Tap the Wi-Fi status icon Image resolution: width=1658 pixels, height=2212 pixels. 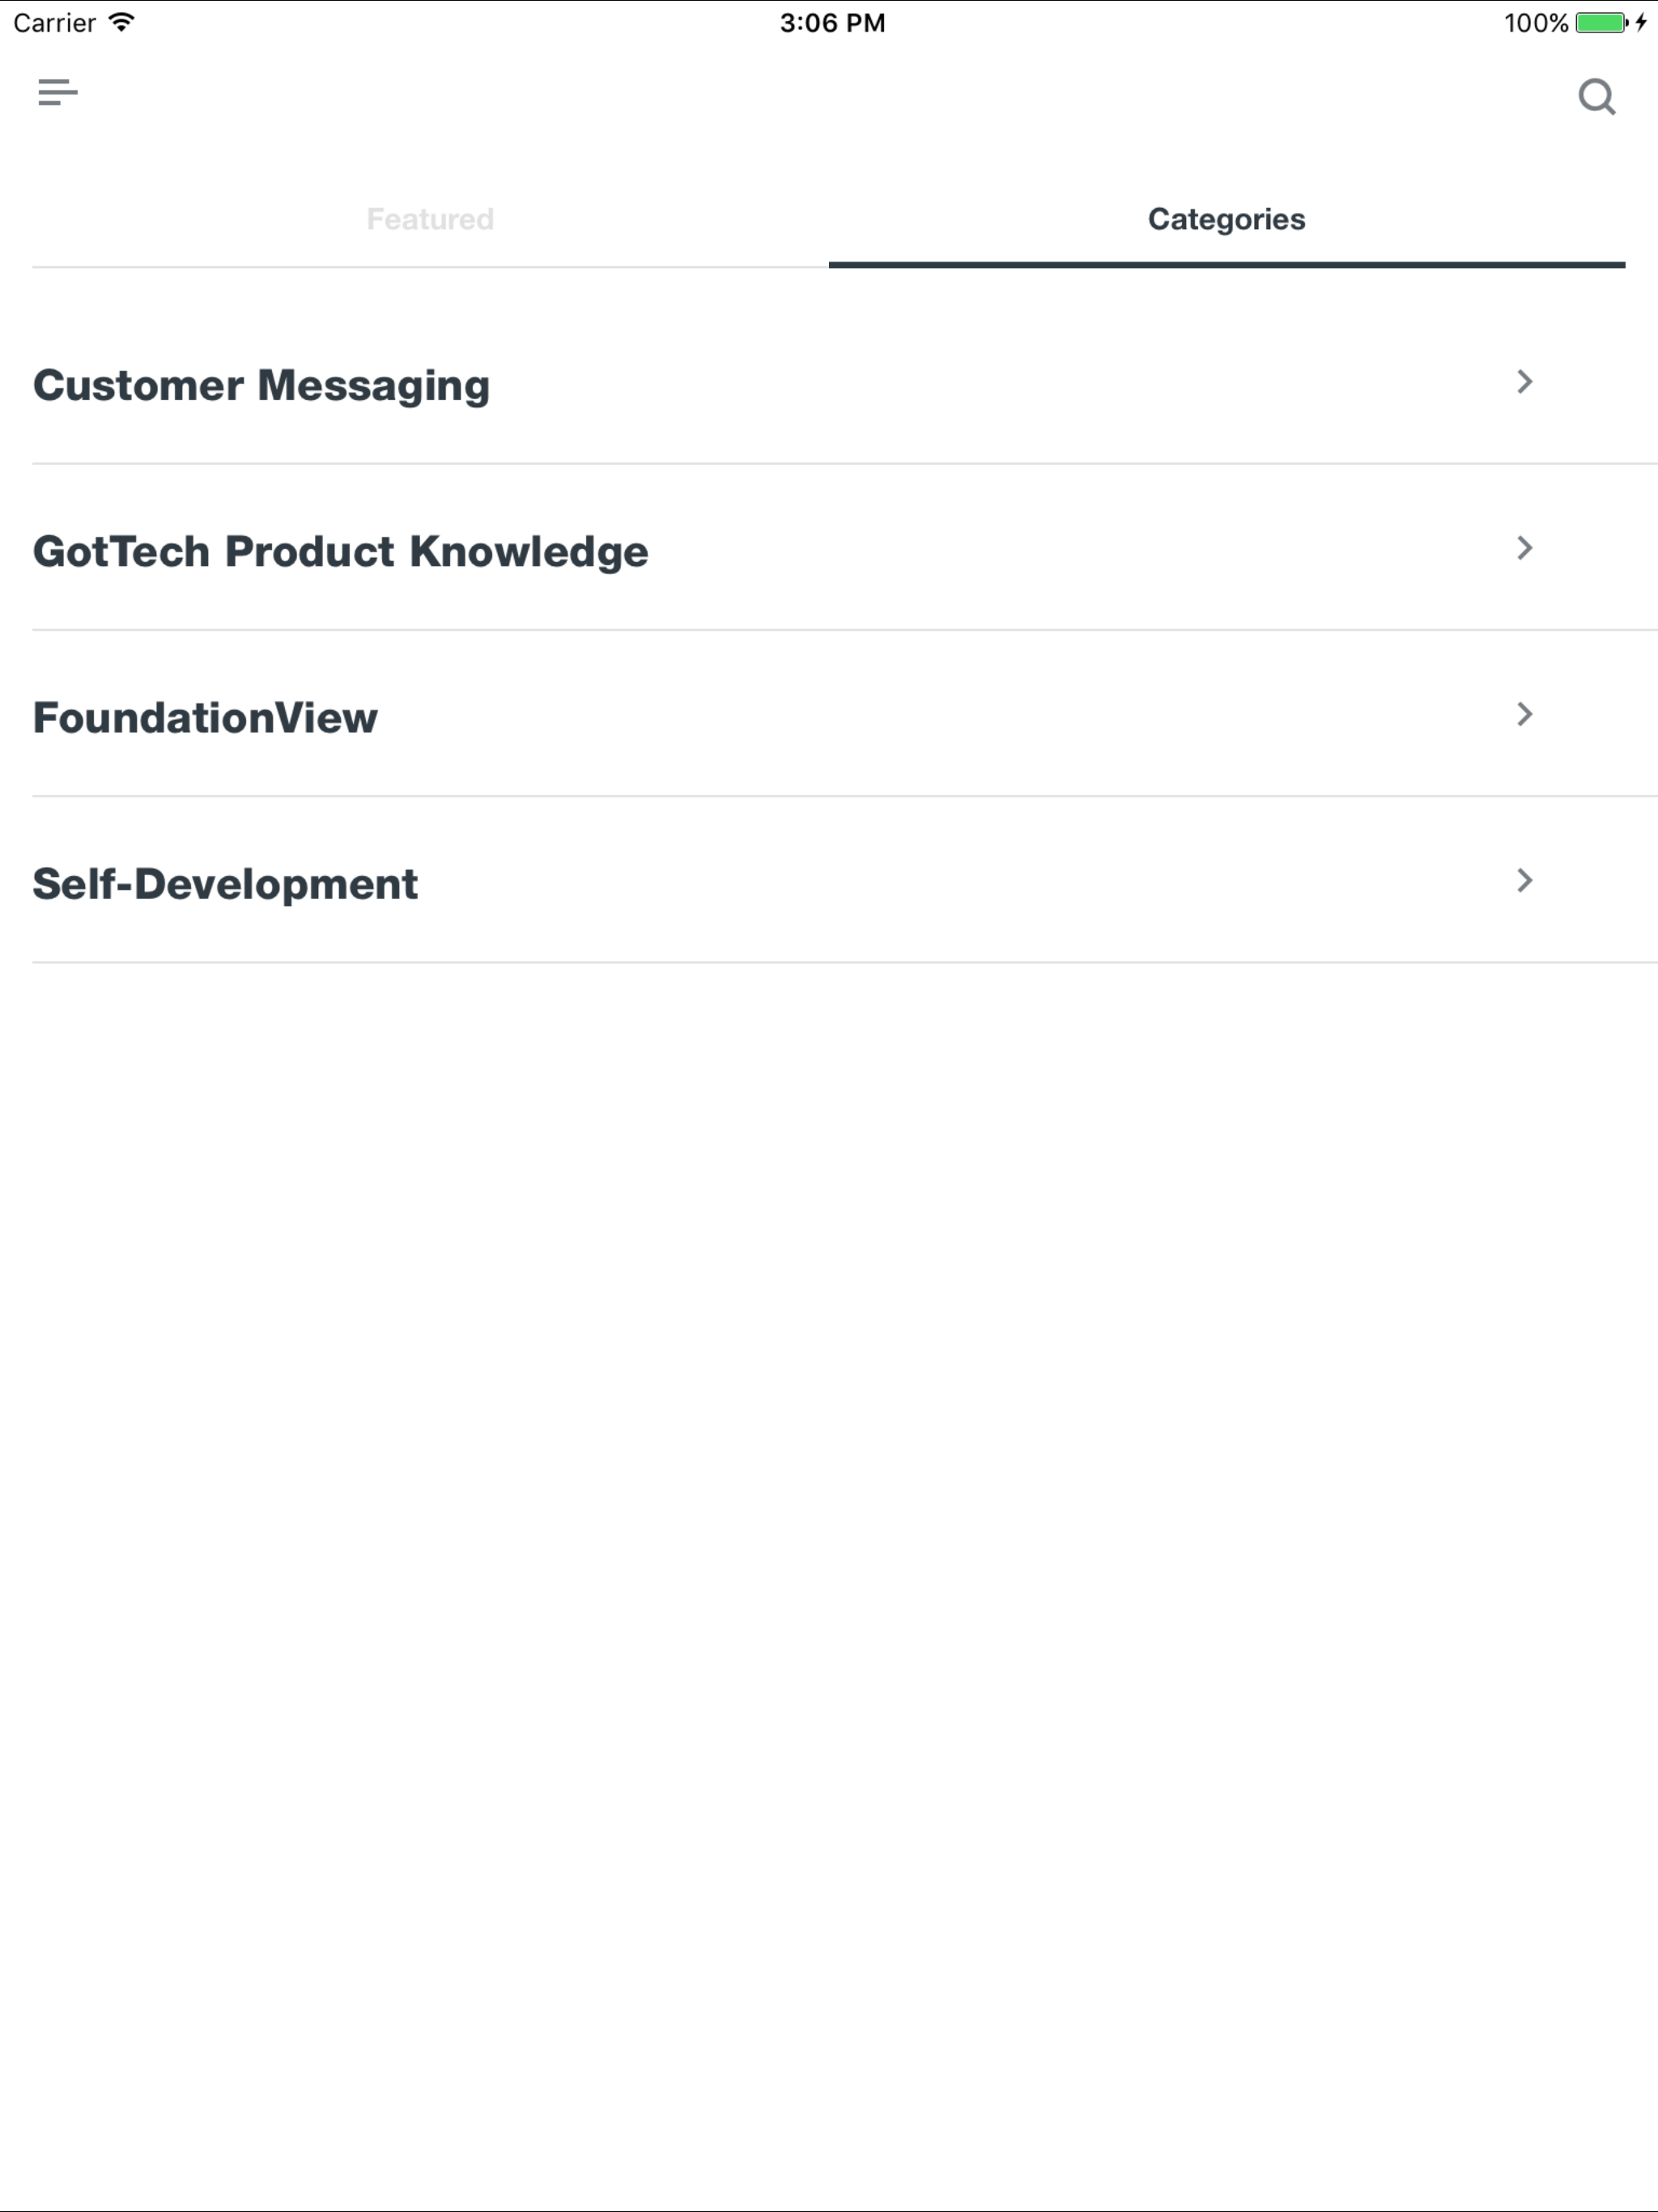point(121,22)
